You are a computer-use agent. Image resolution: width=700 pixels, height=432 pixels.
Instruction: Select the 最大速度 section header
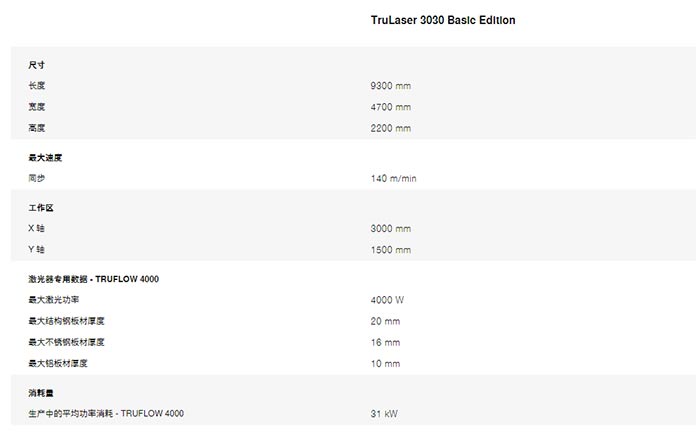point(45,158)
